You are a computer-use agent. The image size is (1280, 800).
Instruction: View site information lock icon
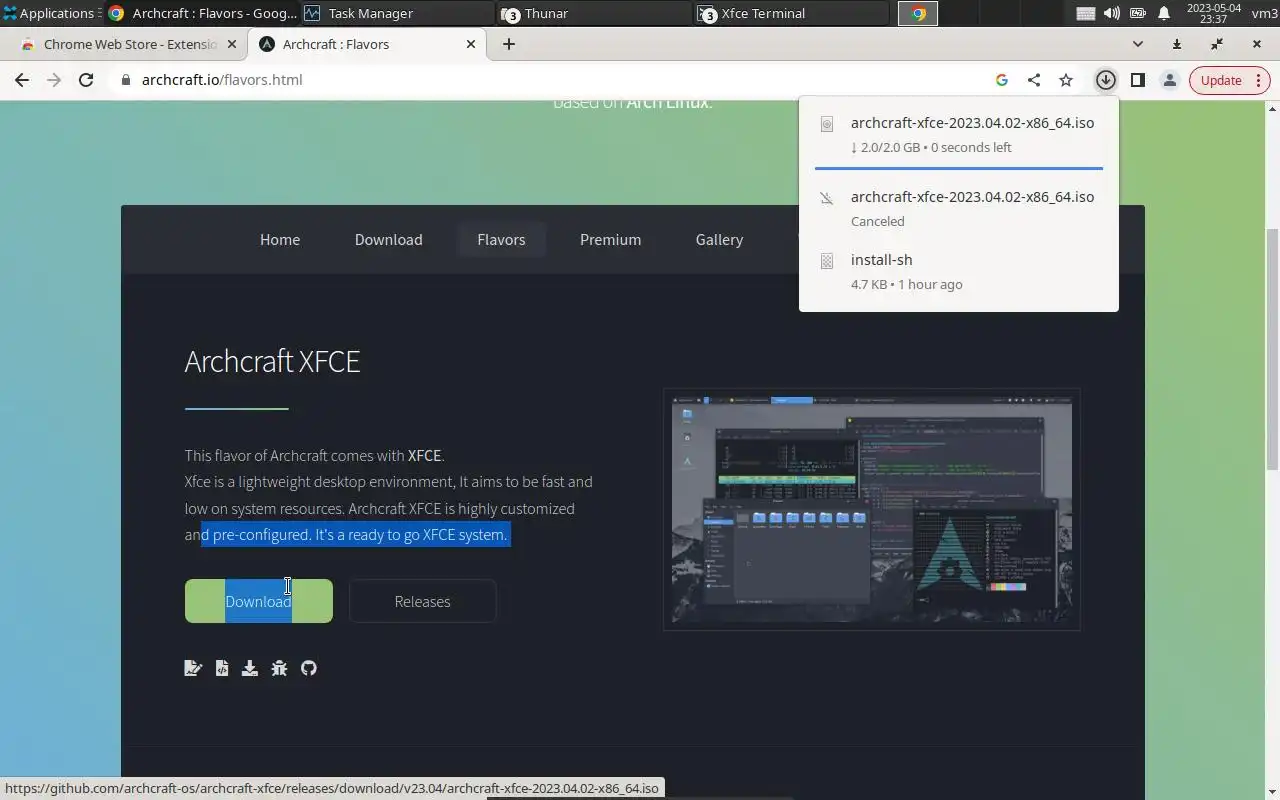click(x=126, y=80)
